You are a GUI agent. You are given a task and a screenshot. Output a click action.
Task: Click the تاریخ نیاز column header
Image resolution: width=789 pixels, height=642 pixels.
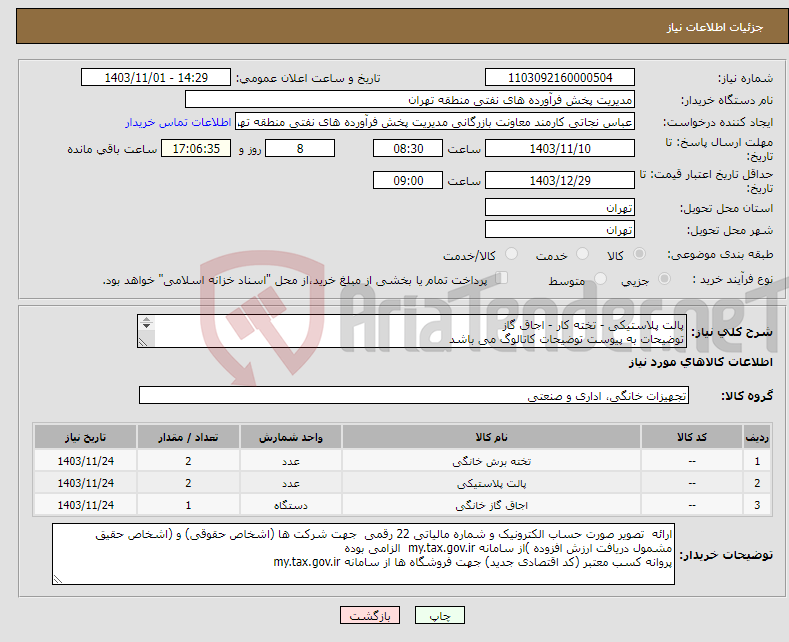85,437
